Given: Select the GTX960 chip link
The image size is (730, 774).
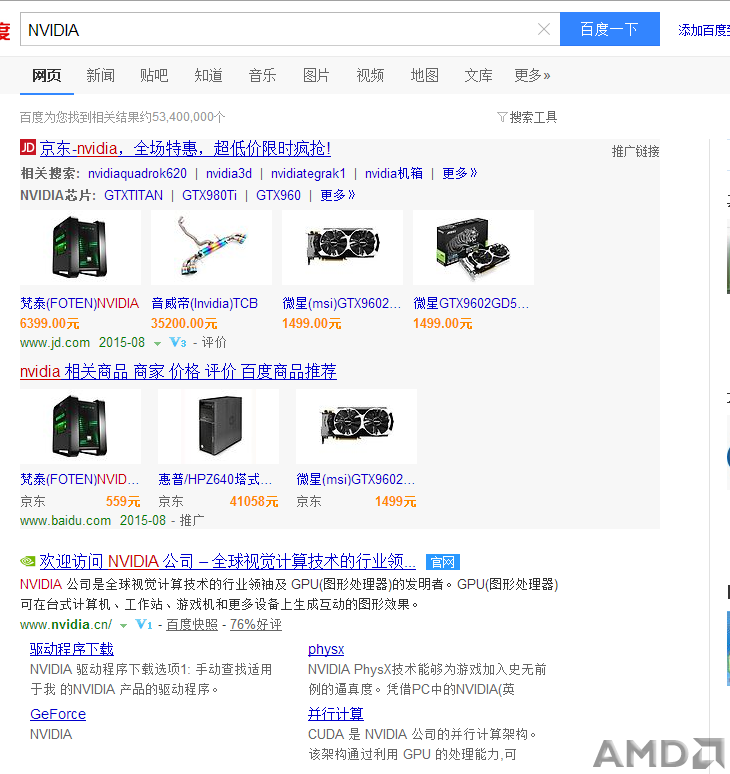Looking at the screenshot, I should 278,195.
